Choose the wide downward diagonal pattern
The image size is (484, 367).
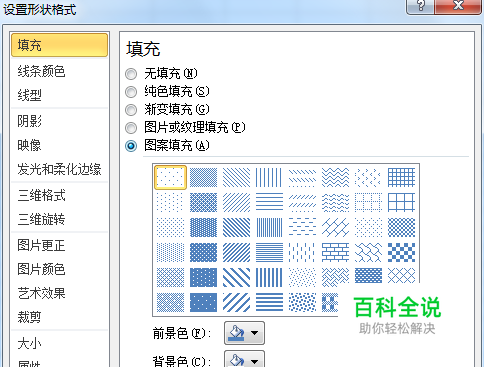[x=236, y=277]
